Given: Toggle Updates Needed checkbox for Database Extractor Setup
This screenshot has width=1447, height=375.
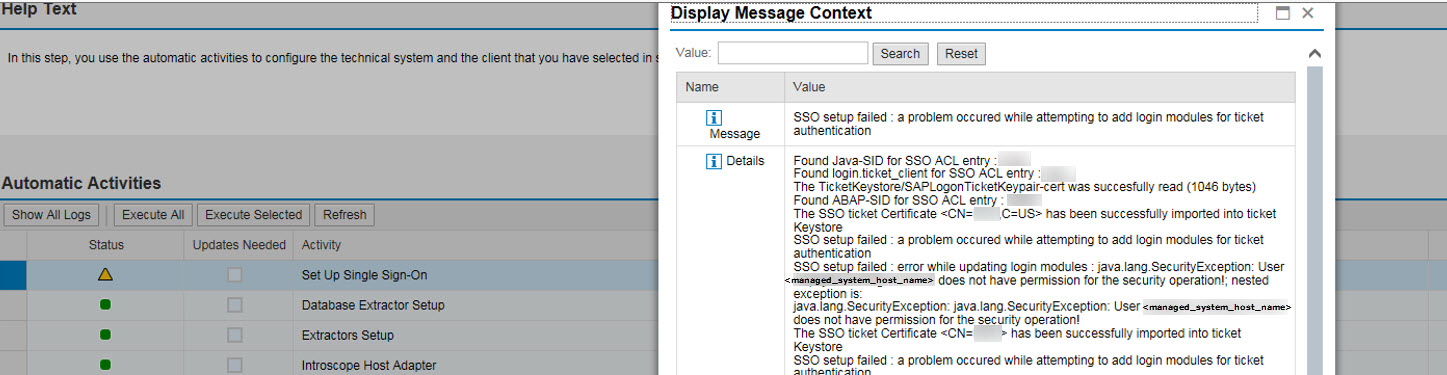Looking at the screenshot, I should point(234,305).
